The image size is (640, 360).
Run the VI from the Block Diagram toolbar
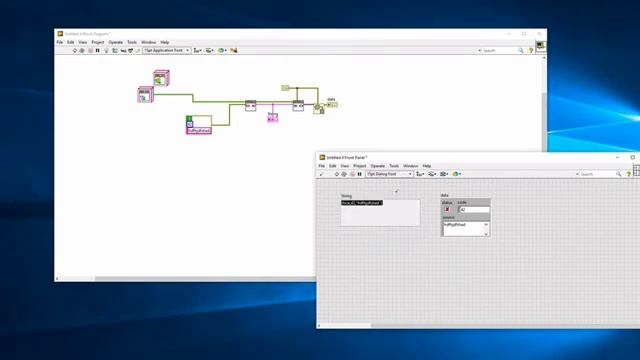[75, 51]
